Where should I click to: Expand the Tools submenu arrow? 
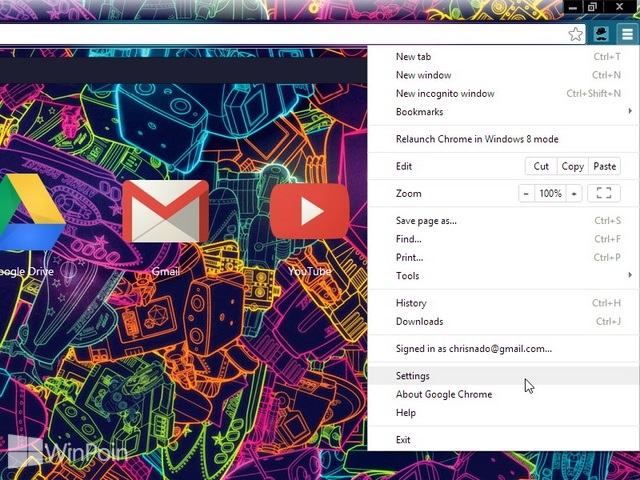630,275
